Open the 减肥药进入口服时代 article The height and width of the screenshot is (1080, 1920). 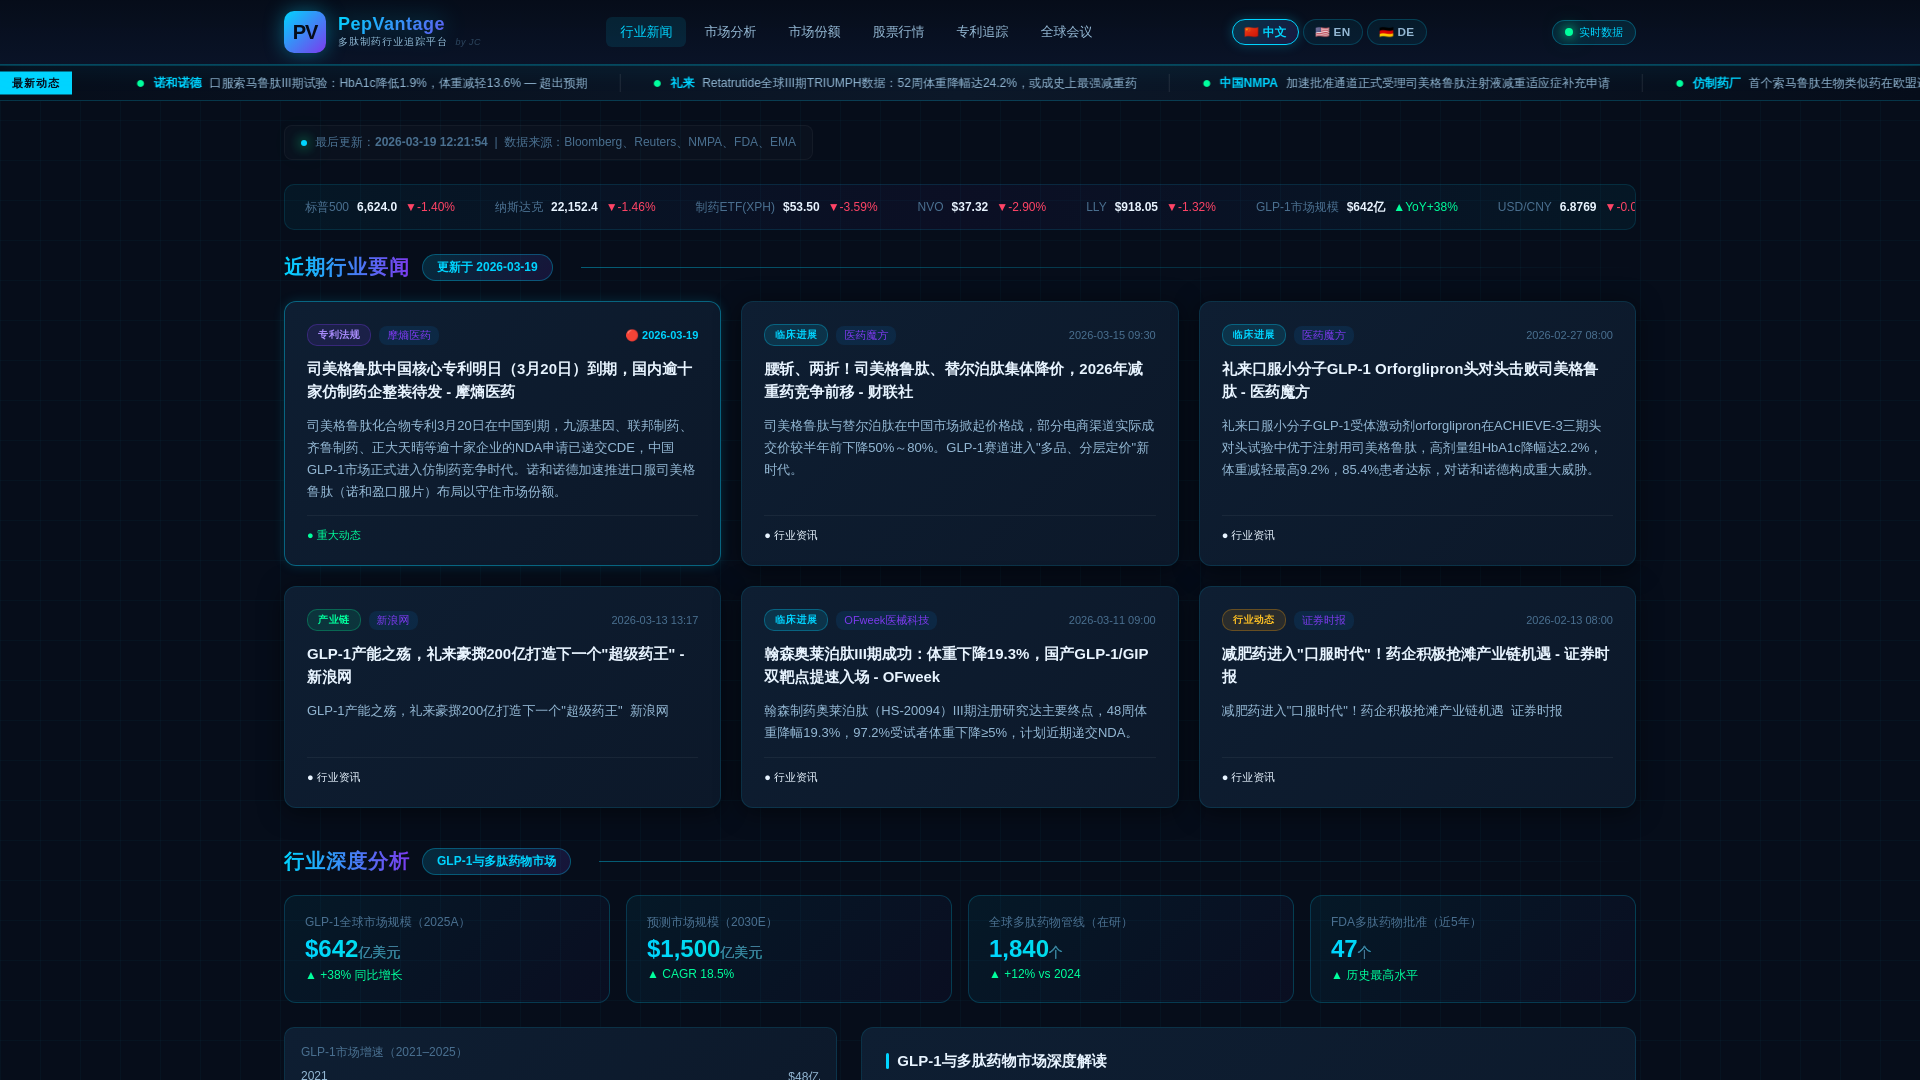(x=1415, y=665)
